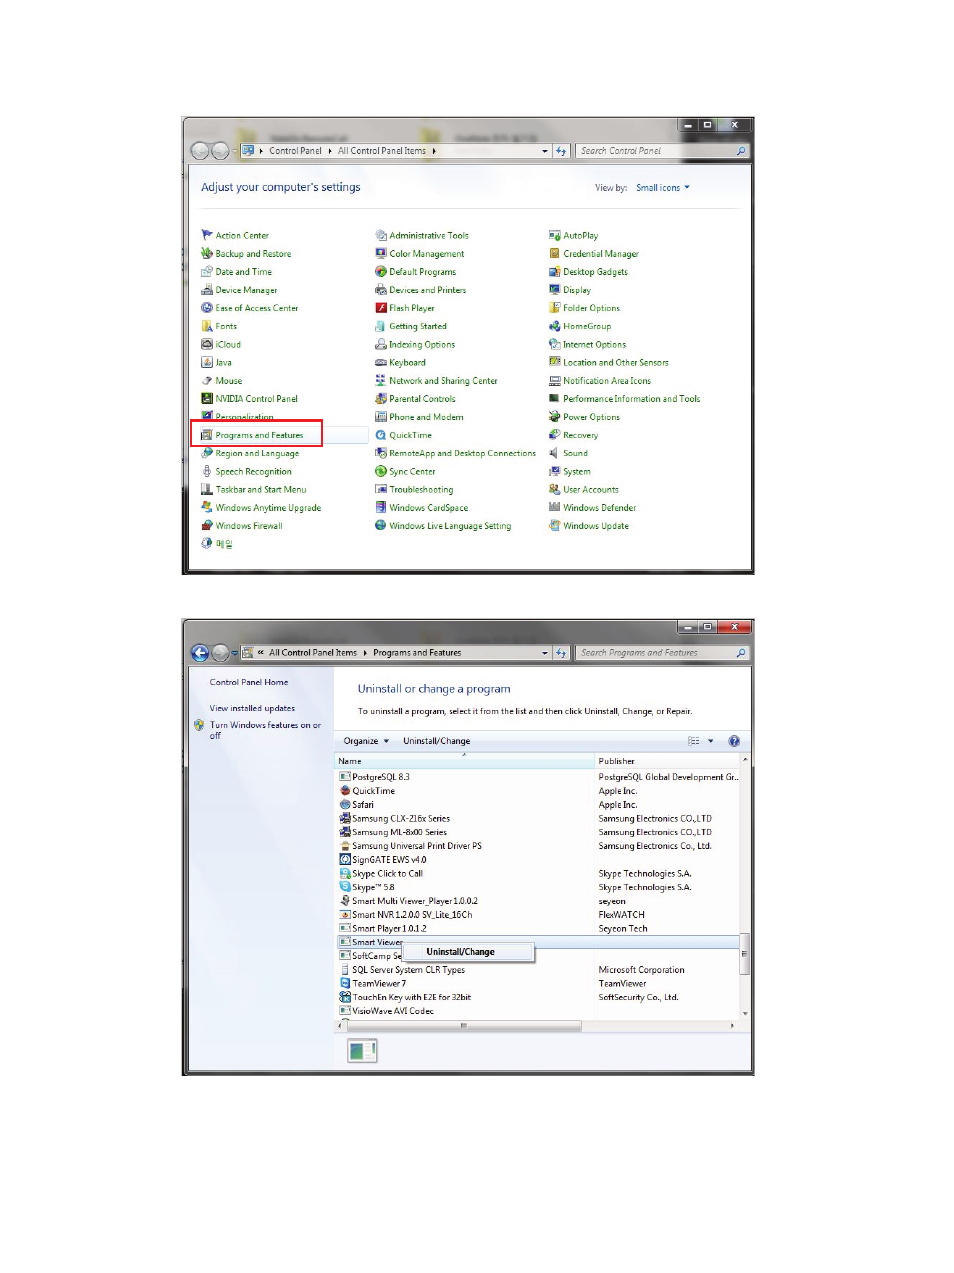Open the Control Panel Home link

(x=249, y=682)
